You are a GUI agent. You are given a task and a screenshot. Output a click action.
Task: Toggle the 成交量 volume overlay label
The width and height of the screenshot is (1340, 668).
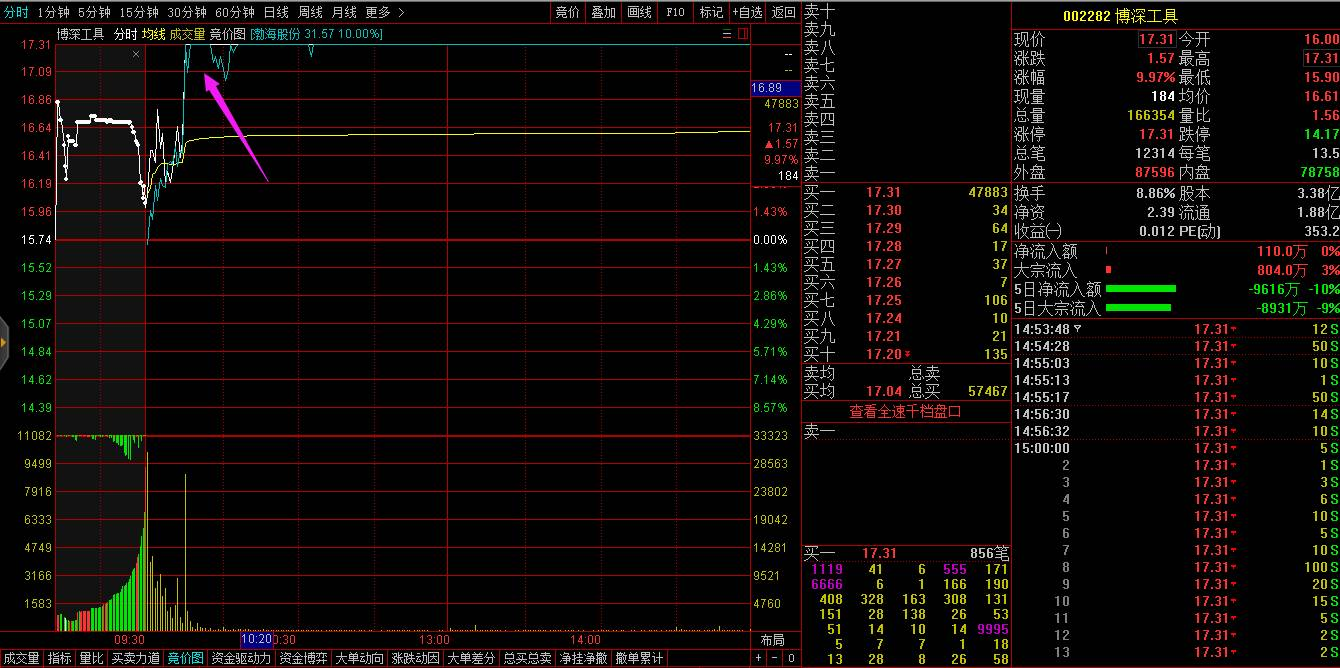pos(186,33)
